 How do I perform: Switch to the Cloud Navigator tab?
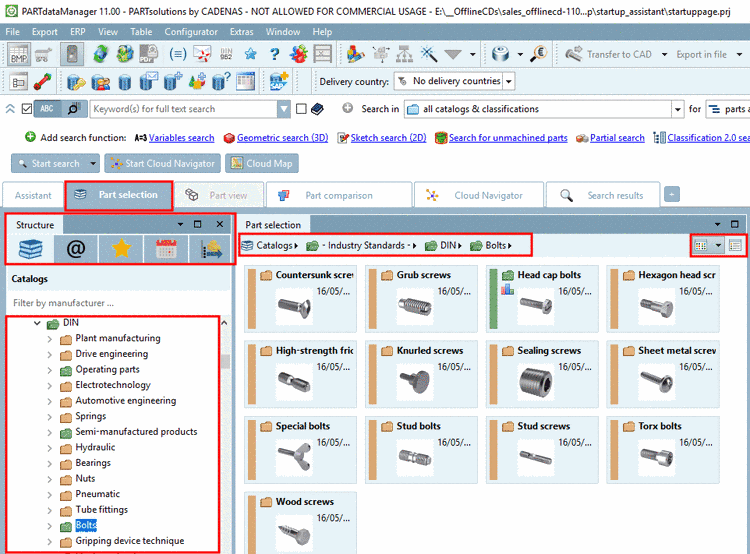coord(479,195)
